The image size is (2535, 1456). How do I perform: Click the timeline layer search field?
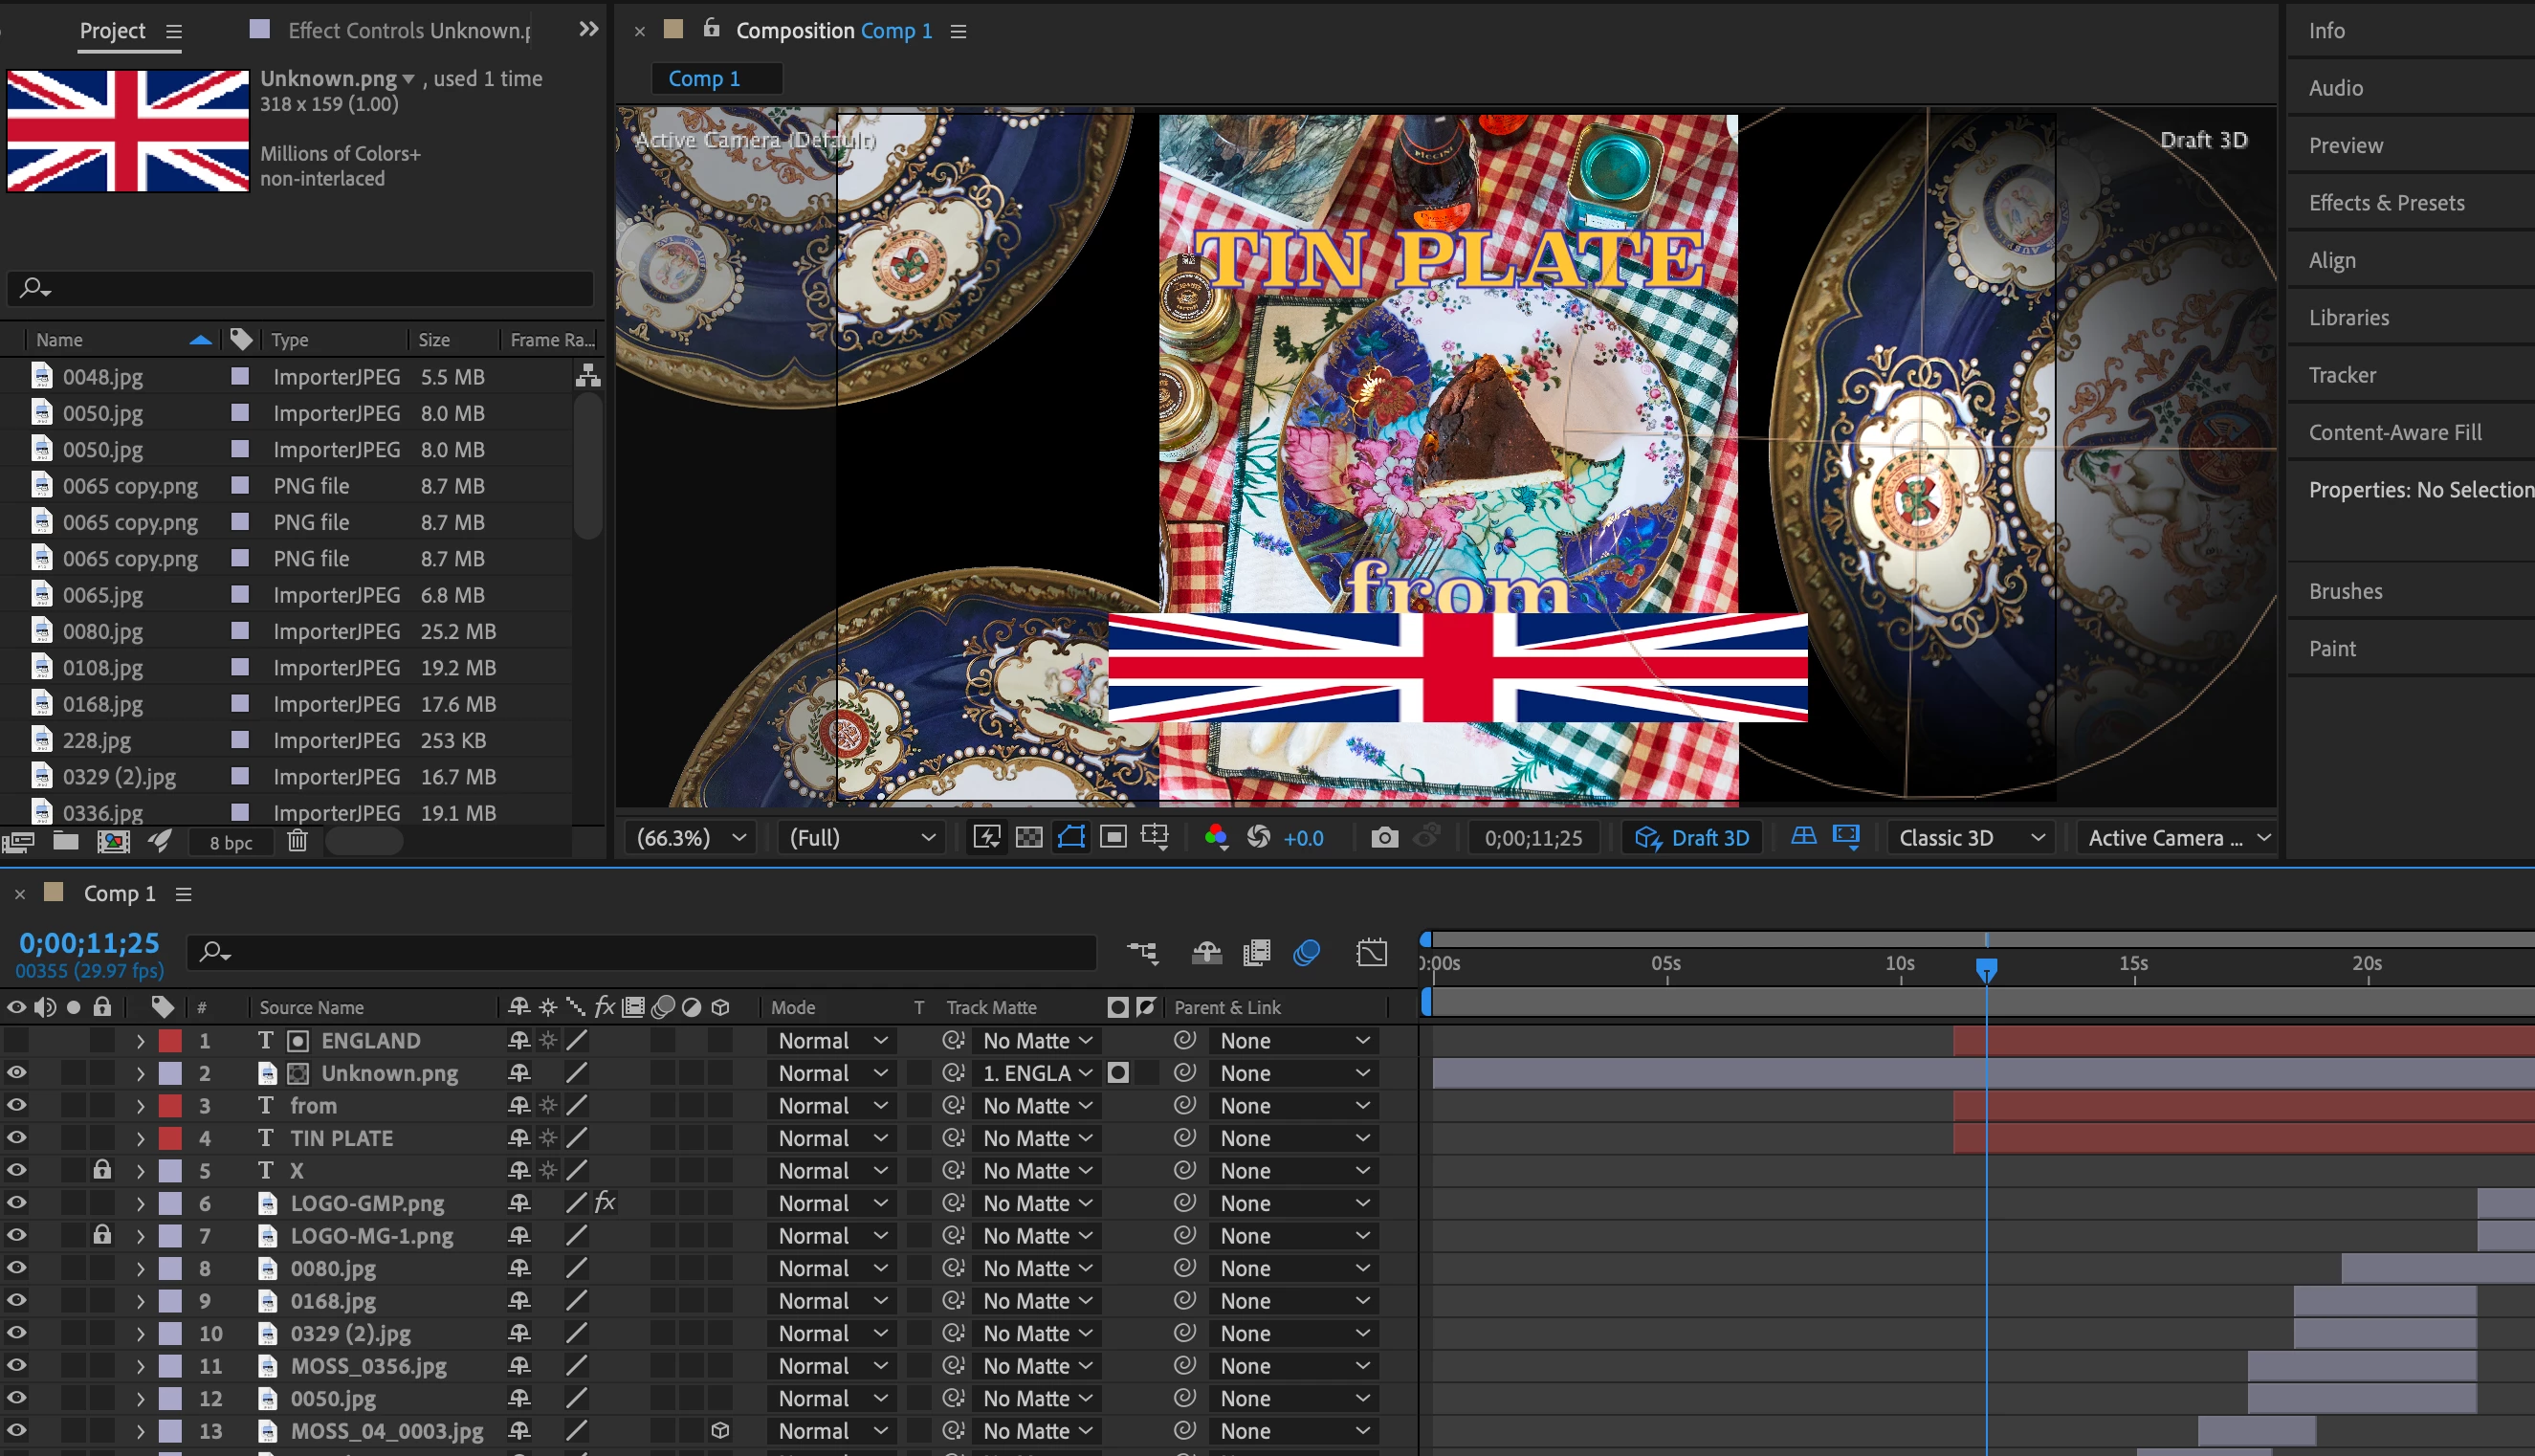point(640,953)
